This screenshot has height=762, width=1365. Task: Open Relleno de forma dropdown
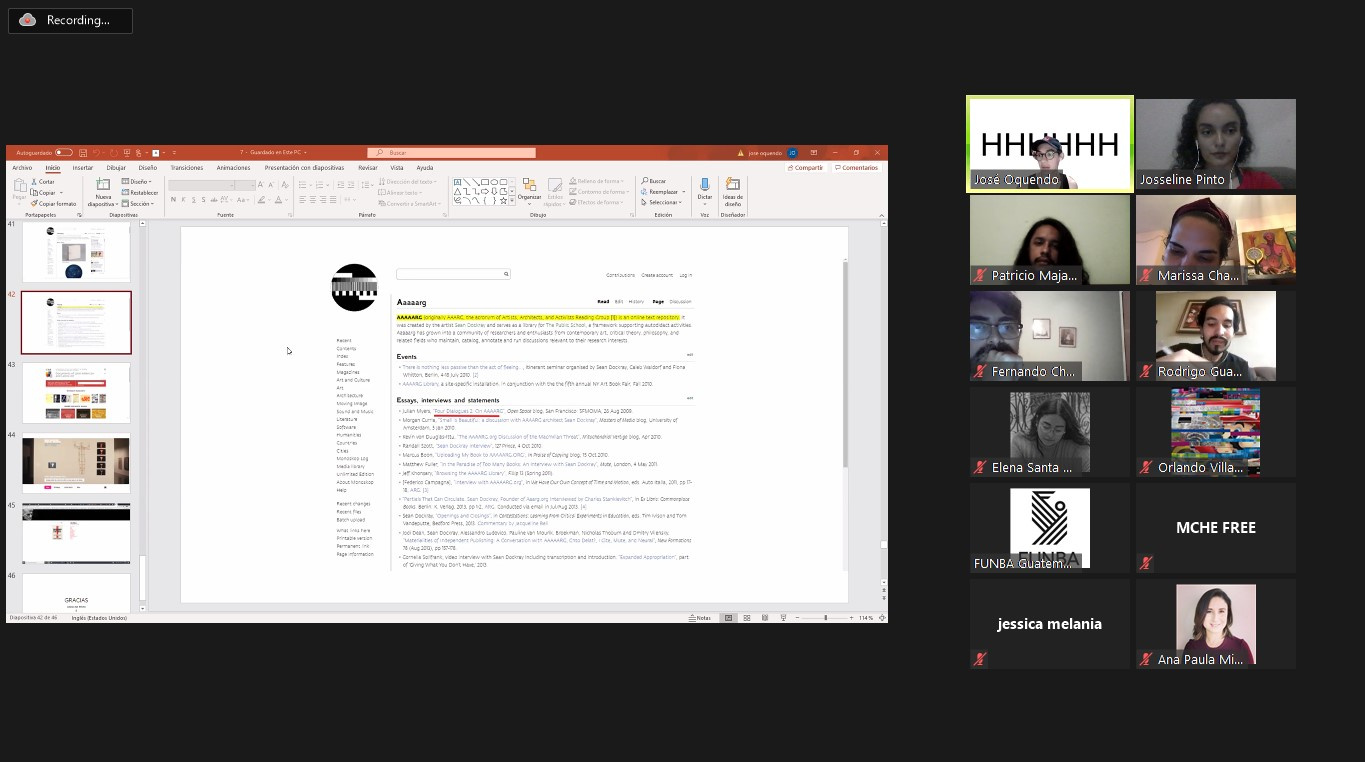[597, 181]
